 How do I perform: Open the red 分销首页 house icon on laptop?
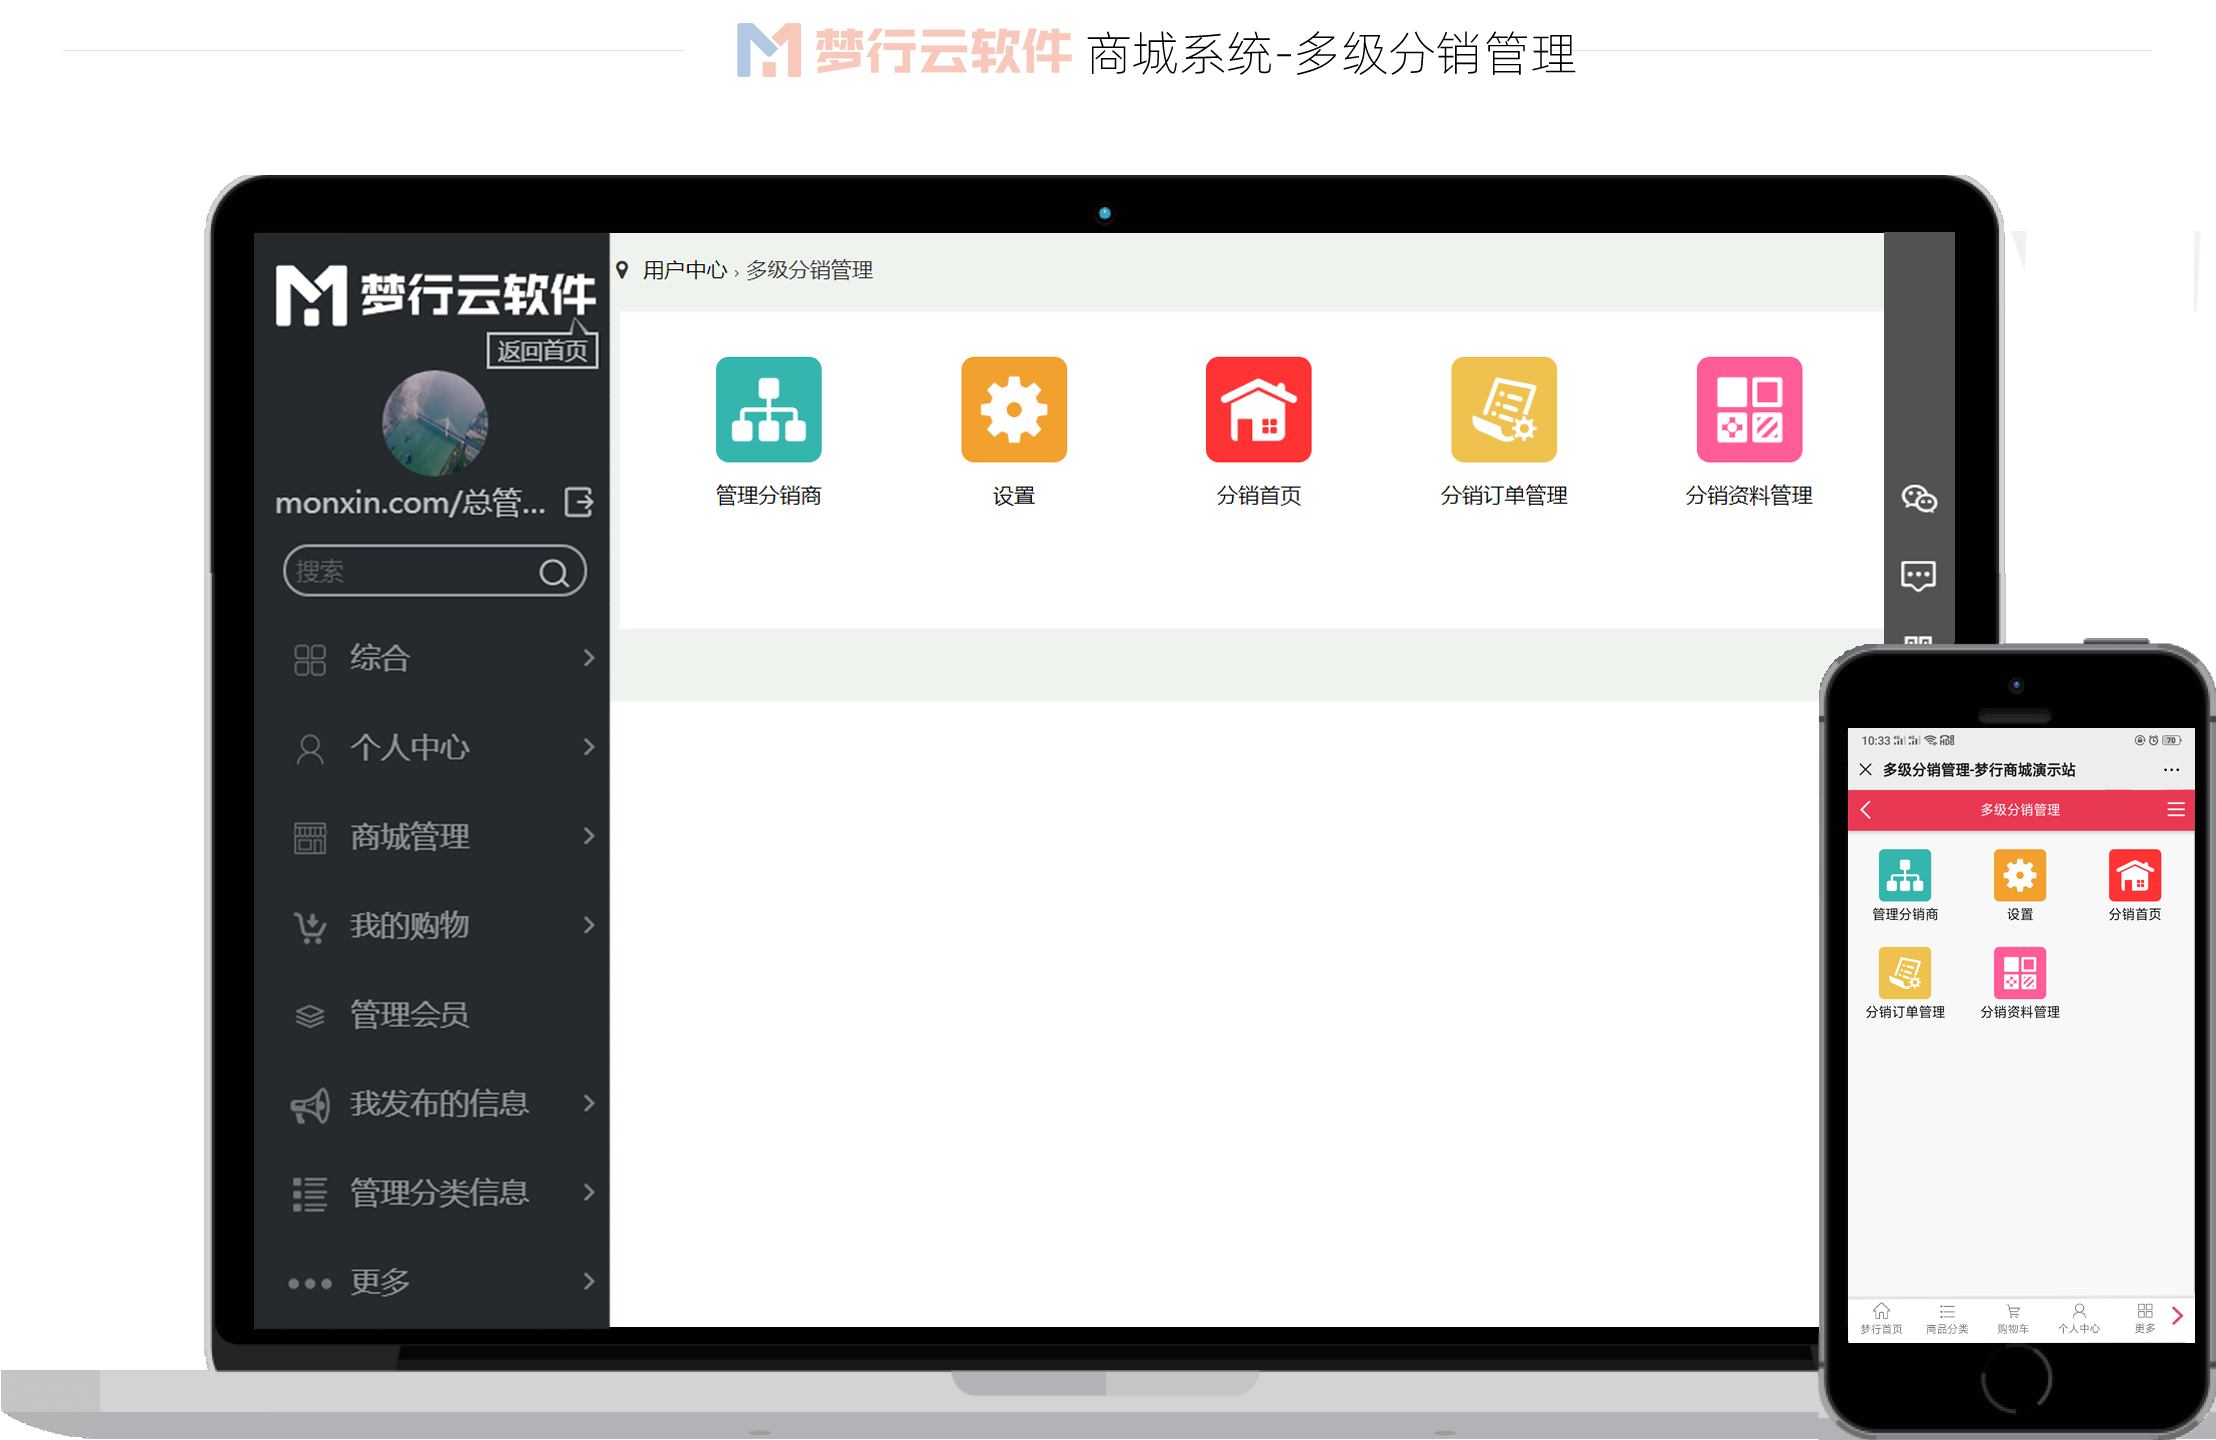click(x=1258, y=409)
